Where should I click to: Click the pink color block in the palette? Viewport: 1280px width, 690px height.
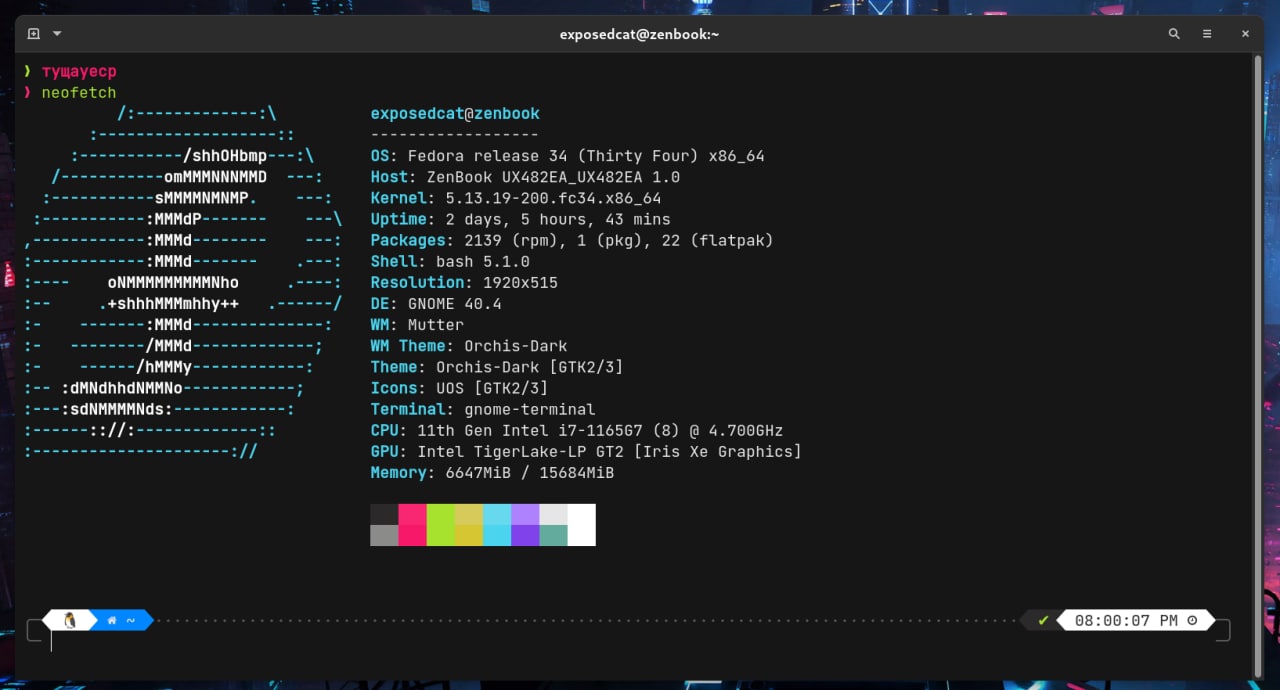pyautogui.click(x=413, y=525)
